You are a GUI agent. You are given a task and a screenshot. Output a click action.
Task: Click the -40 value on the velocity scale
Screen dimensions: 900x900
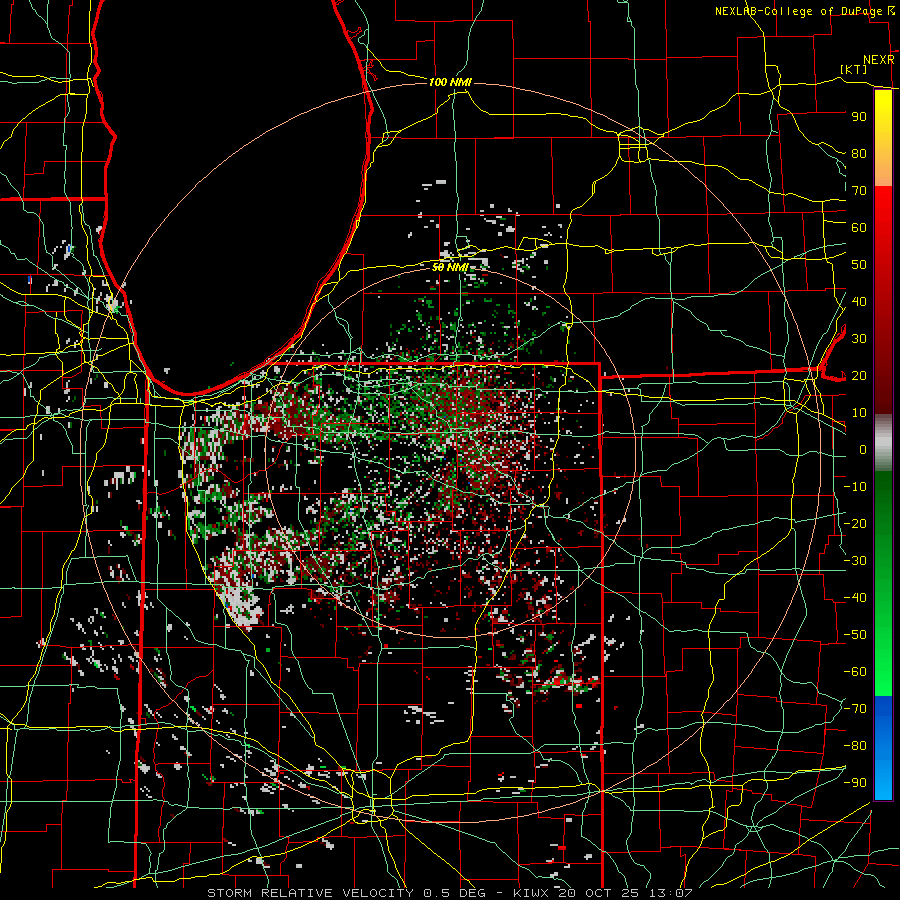(855, 598)
